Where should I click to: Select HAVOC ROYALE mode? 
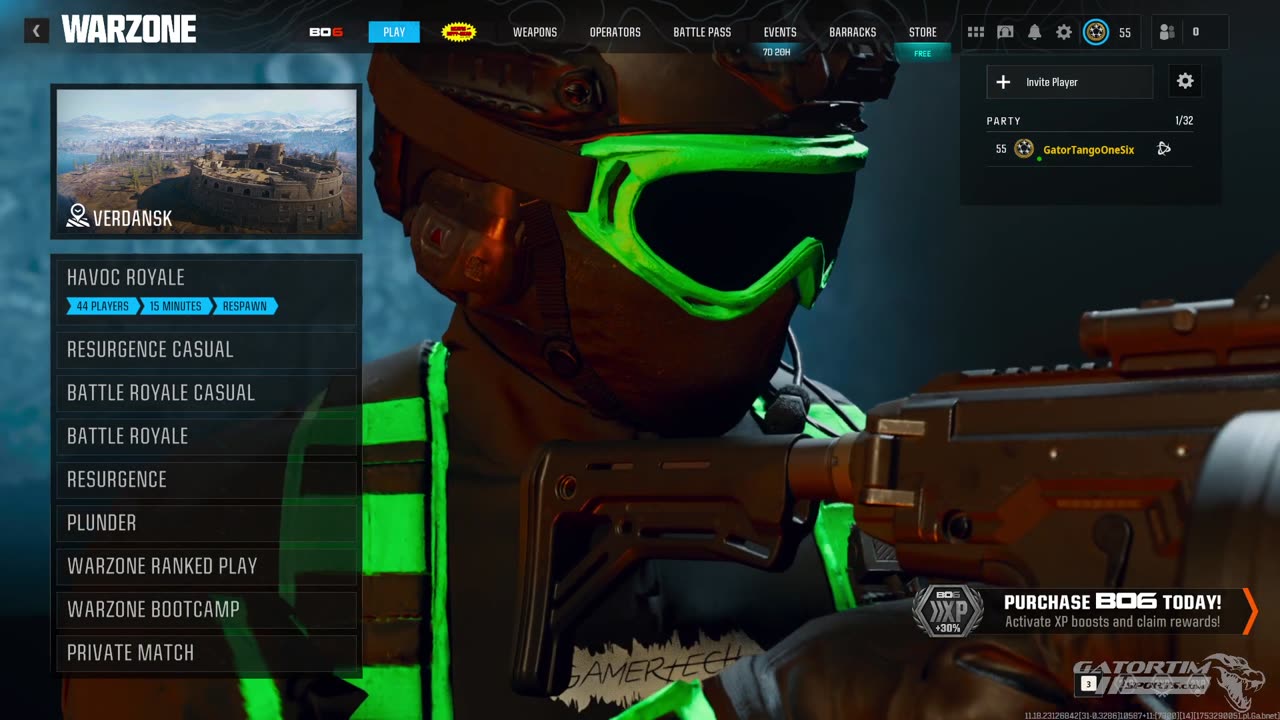206,292
